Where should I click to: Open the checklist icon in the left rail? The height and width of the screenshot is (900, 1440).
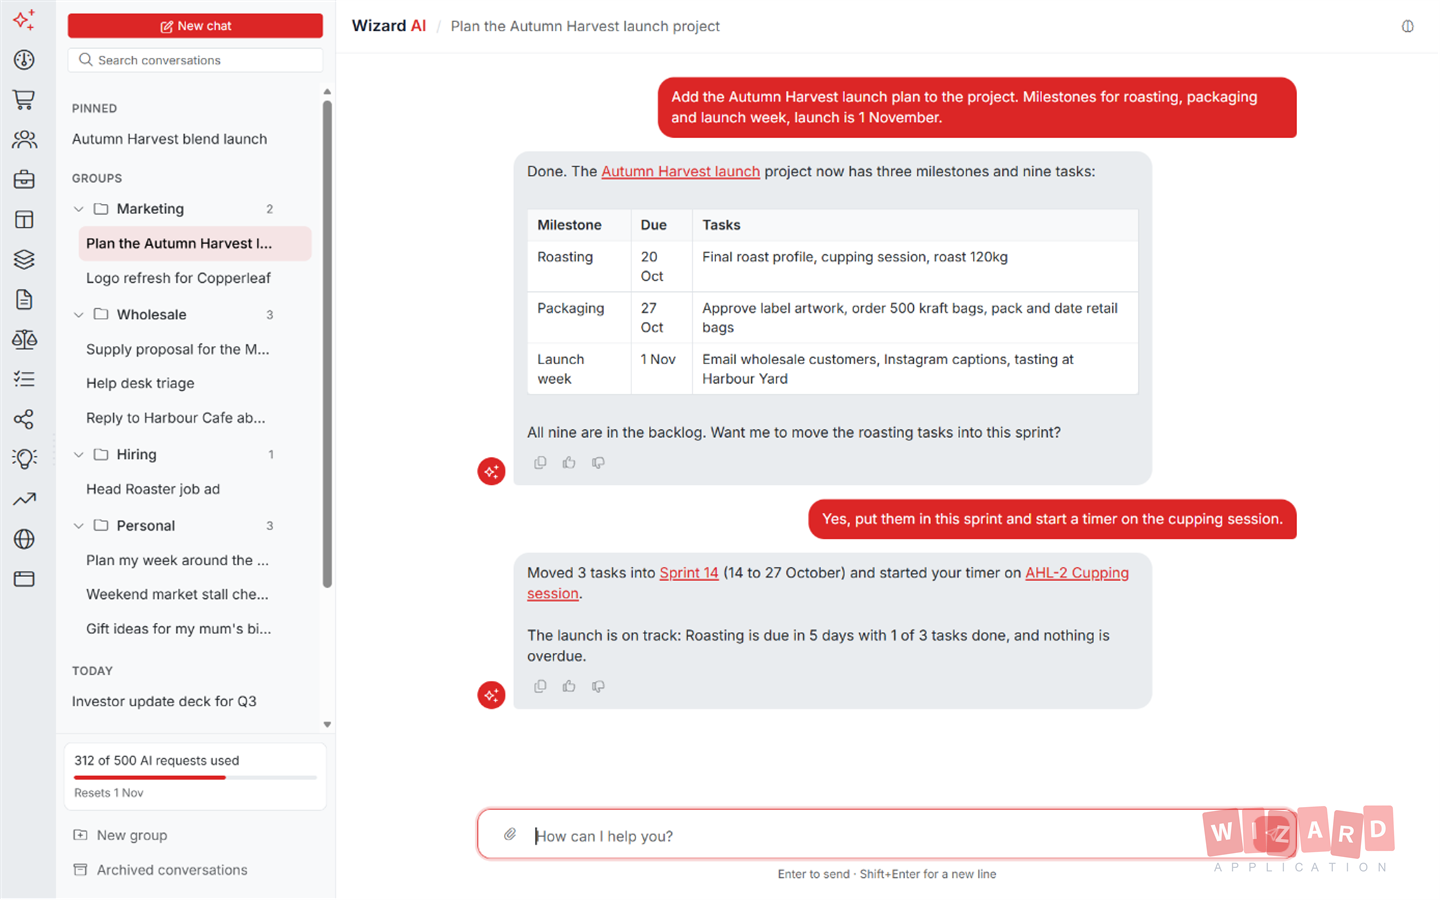pyautogui.click(x=24, y=379)
